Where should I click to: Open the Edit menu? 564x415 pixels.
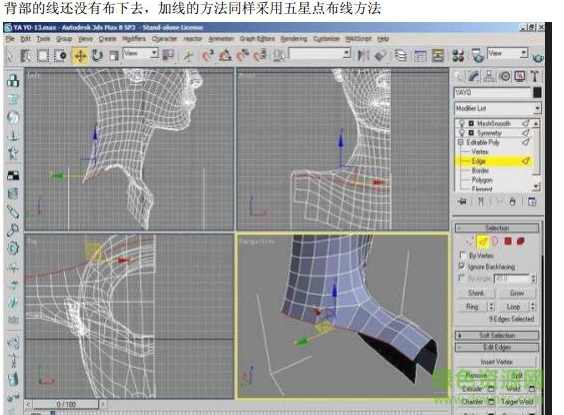click(x=25, y=38)
